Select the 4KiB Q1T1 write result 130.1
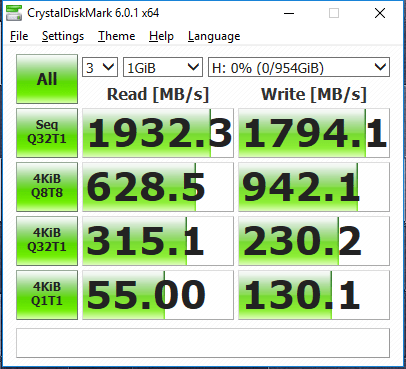The width and height of the screenshot is (406, 369). coord(314,295)
